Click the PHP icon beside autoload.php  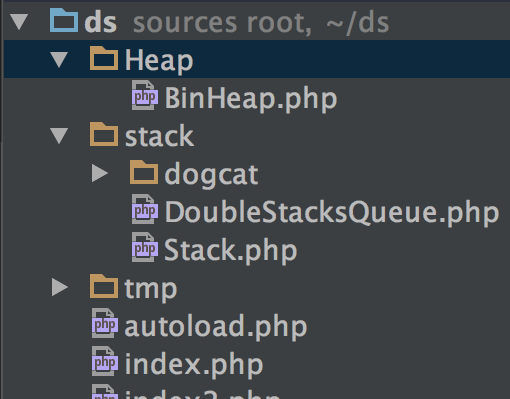click(105, 323)
